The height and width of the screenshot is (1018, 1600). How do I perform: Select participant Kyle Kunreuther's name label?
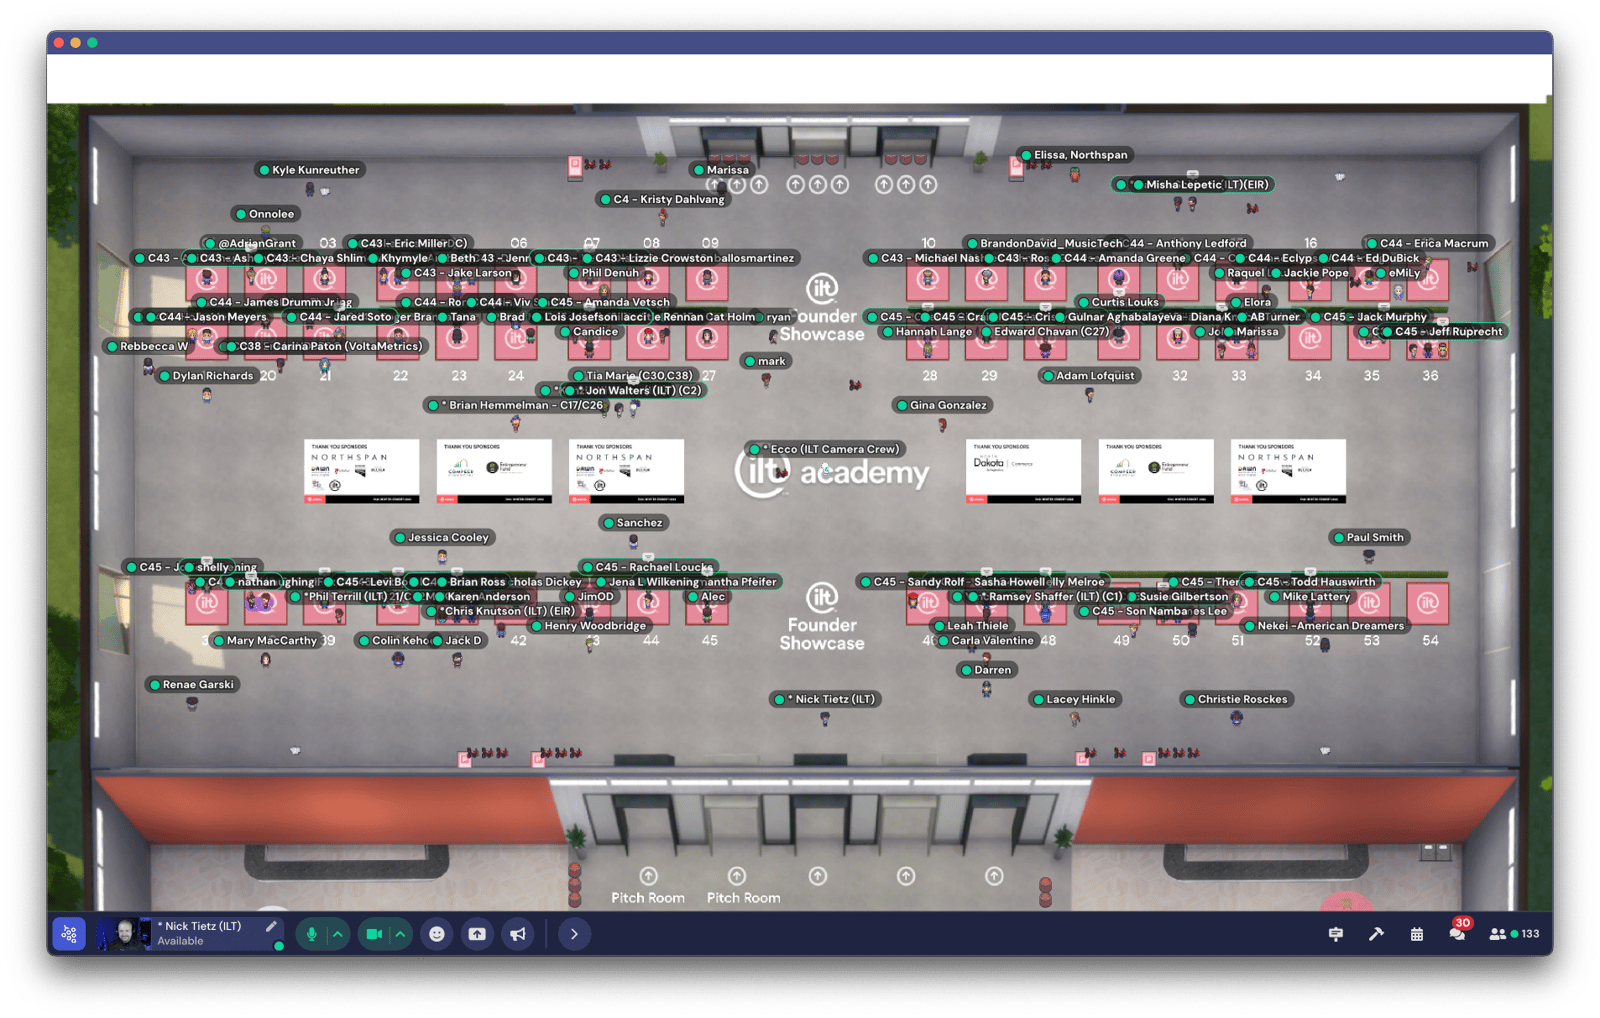coord(309,170)
